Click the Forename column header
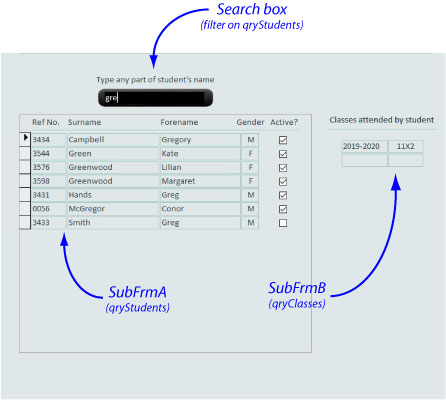Image resolution: width=446 pixels, height=400 pixels. point(179,122)
